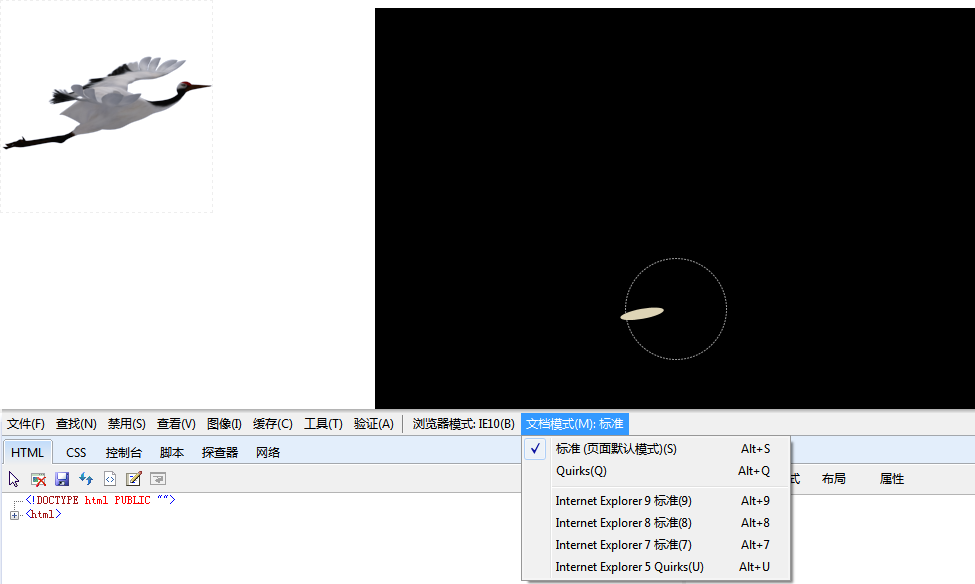Viewport: 975px width, 584px height.
Task: Open the 验证(A) menu
Action: click(x=373, y=424)
